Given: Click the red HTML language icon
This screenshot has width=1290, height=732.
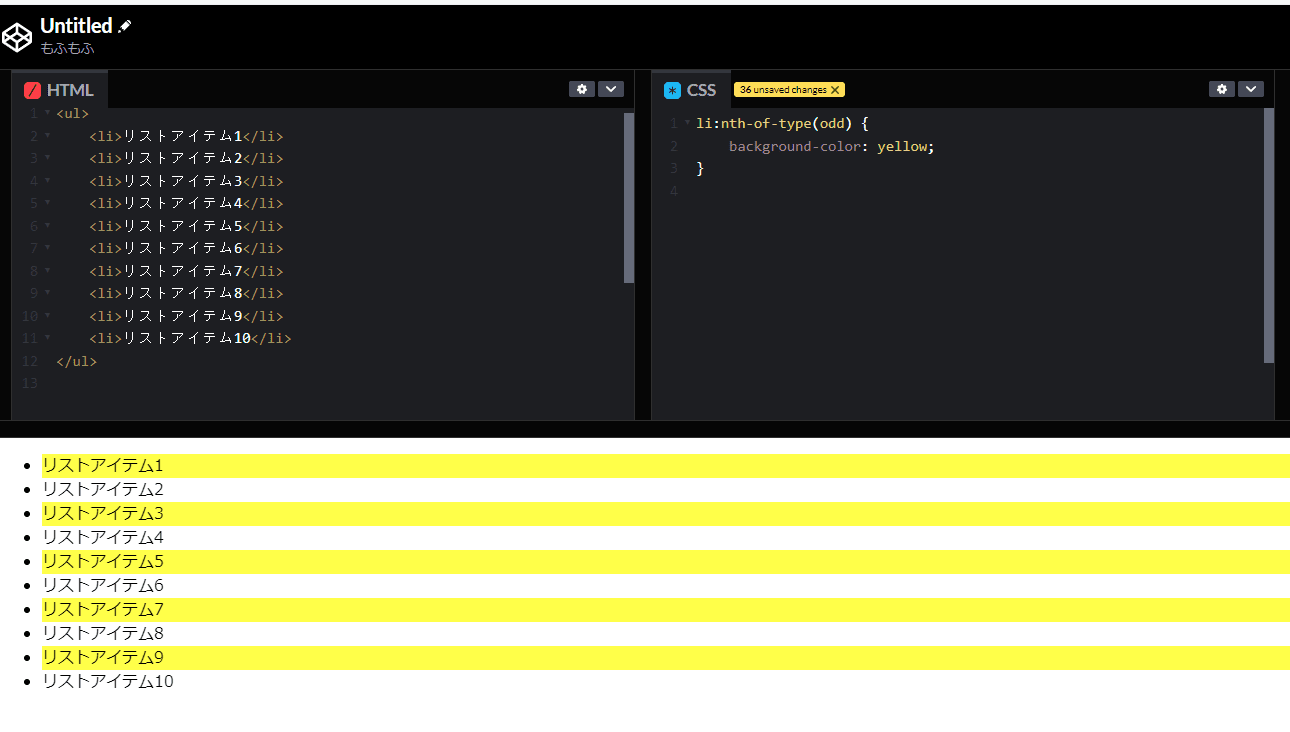Looking at the screenshot, I should [x=31, y=89].
